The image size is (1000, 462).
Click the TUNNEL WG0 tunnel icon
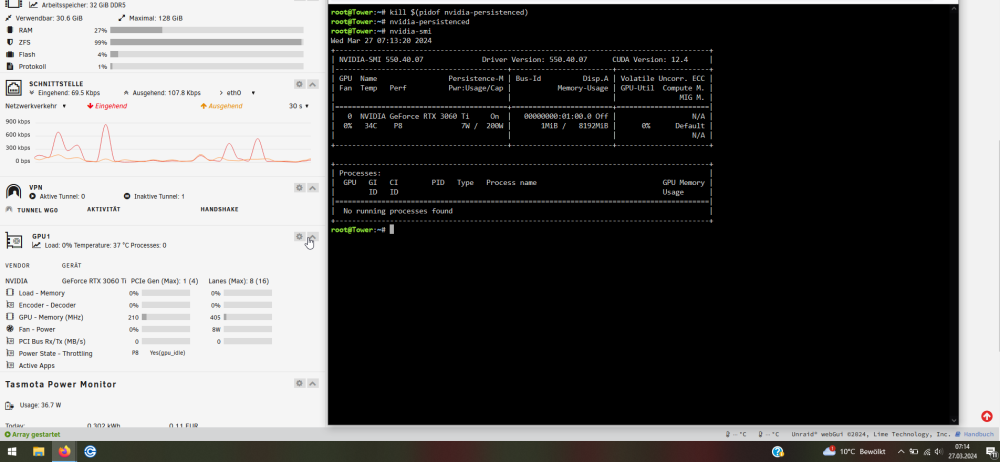pos(9,209)
